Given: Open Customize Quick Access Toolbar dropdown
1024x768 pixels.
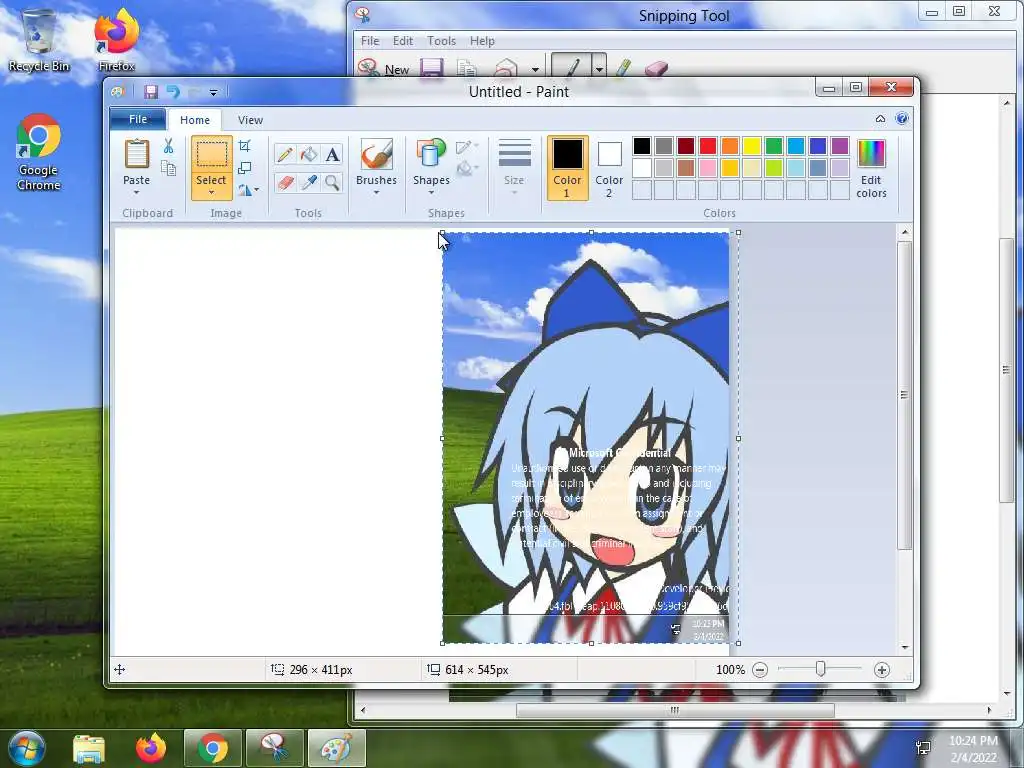Looking at the screenshot, I should click(214, 93).
